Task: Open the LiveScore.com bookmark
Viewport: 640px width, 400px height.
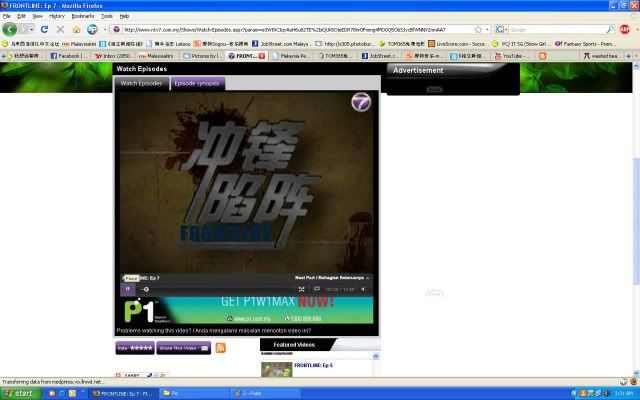Action: click(x=457, y=44)
